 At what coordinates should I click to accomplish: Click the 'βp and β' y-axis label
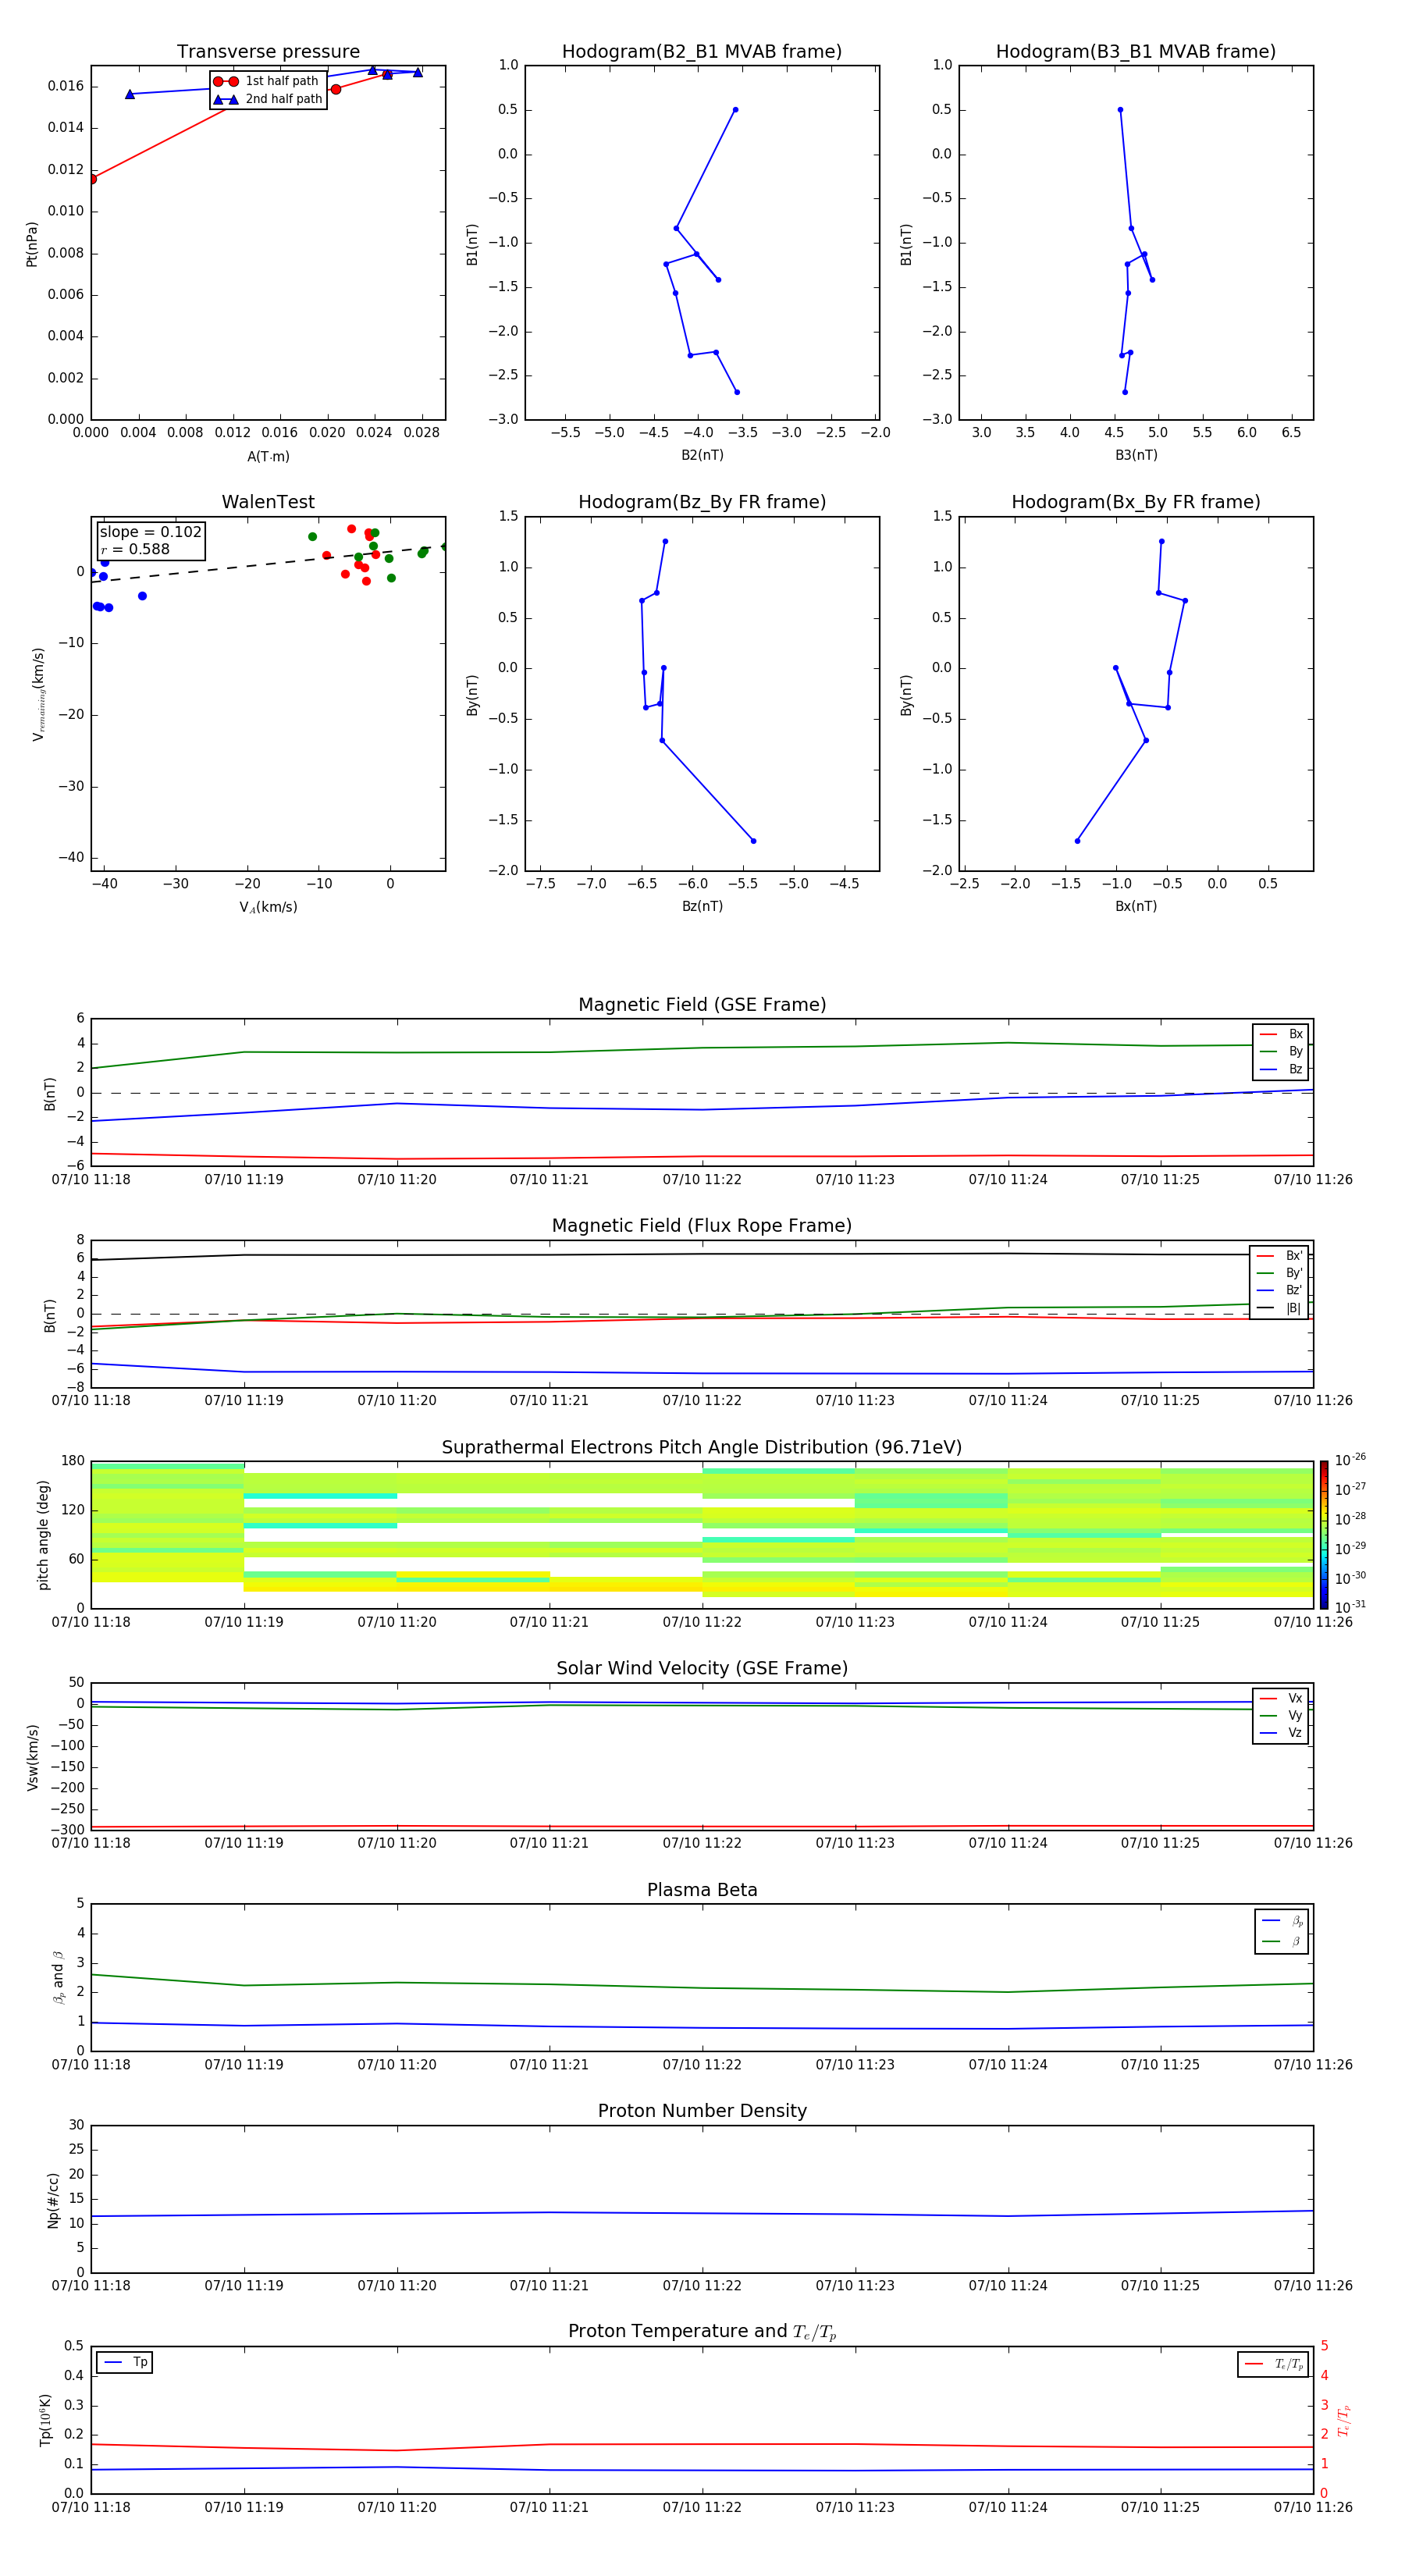click(x=58, y=1977)
